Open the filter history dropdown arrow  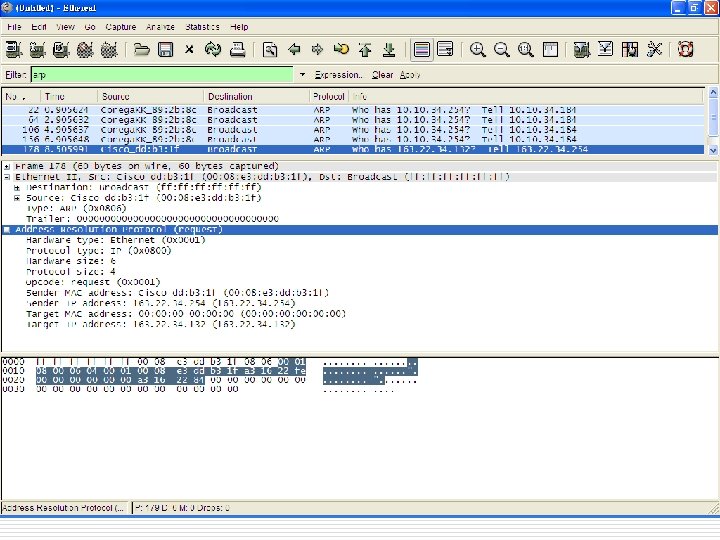click(x=302, y=75)
